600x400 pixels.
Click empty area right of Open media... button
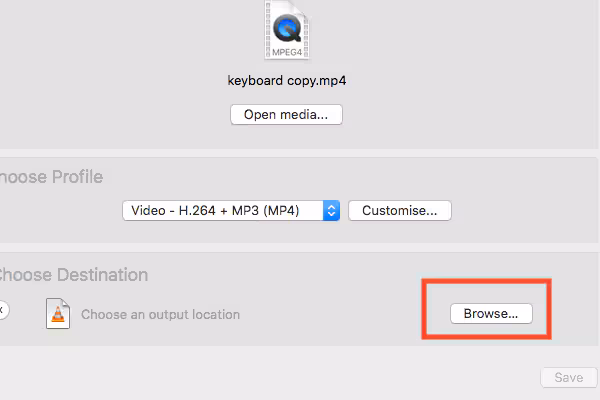(x=450, y=115)
